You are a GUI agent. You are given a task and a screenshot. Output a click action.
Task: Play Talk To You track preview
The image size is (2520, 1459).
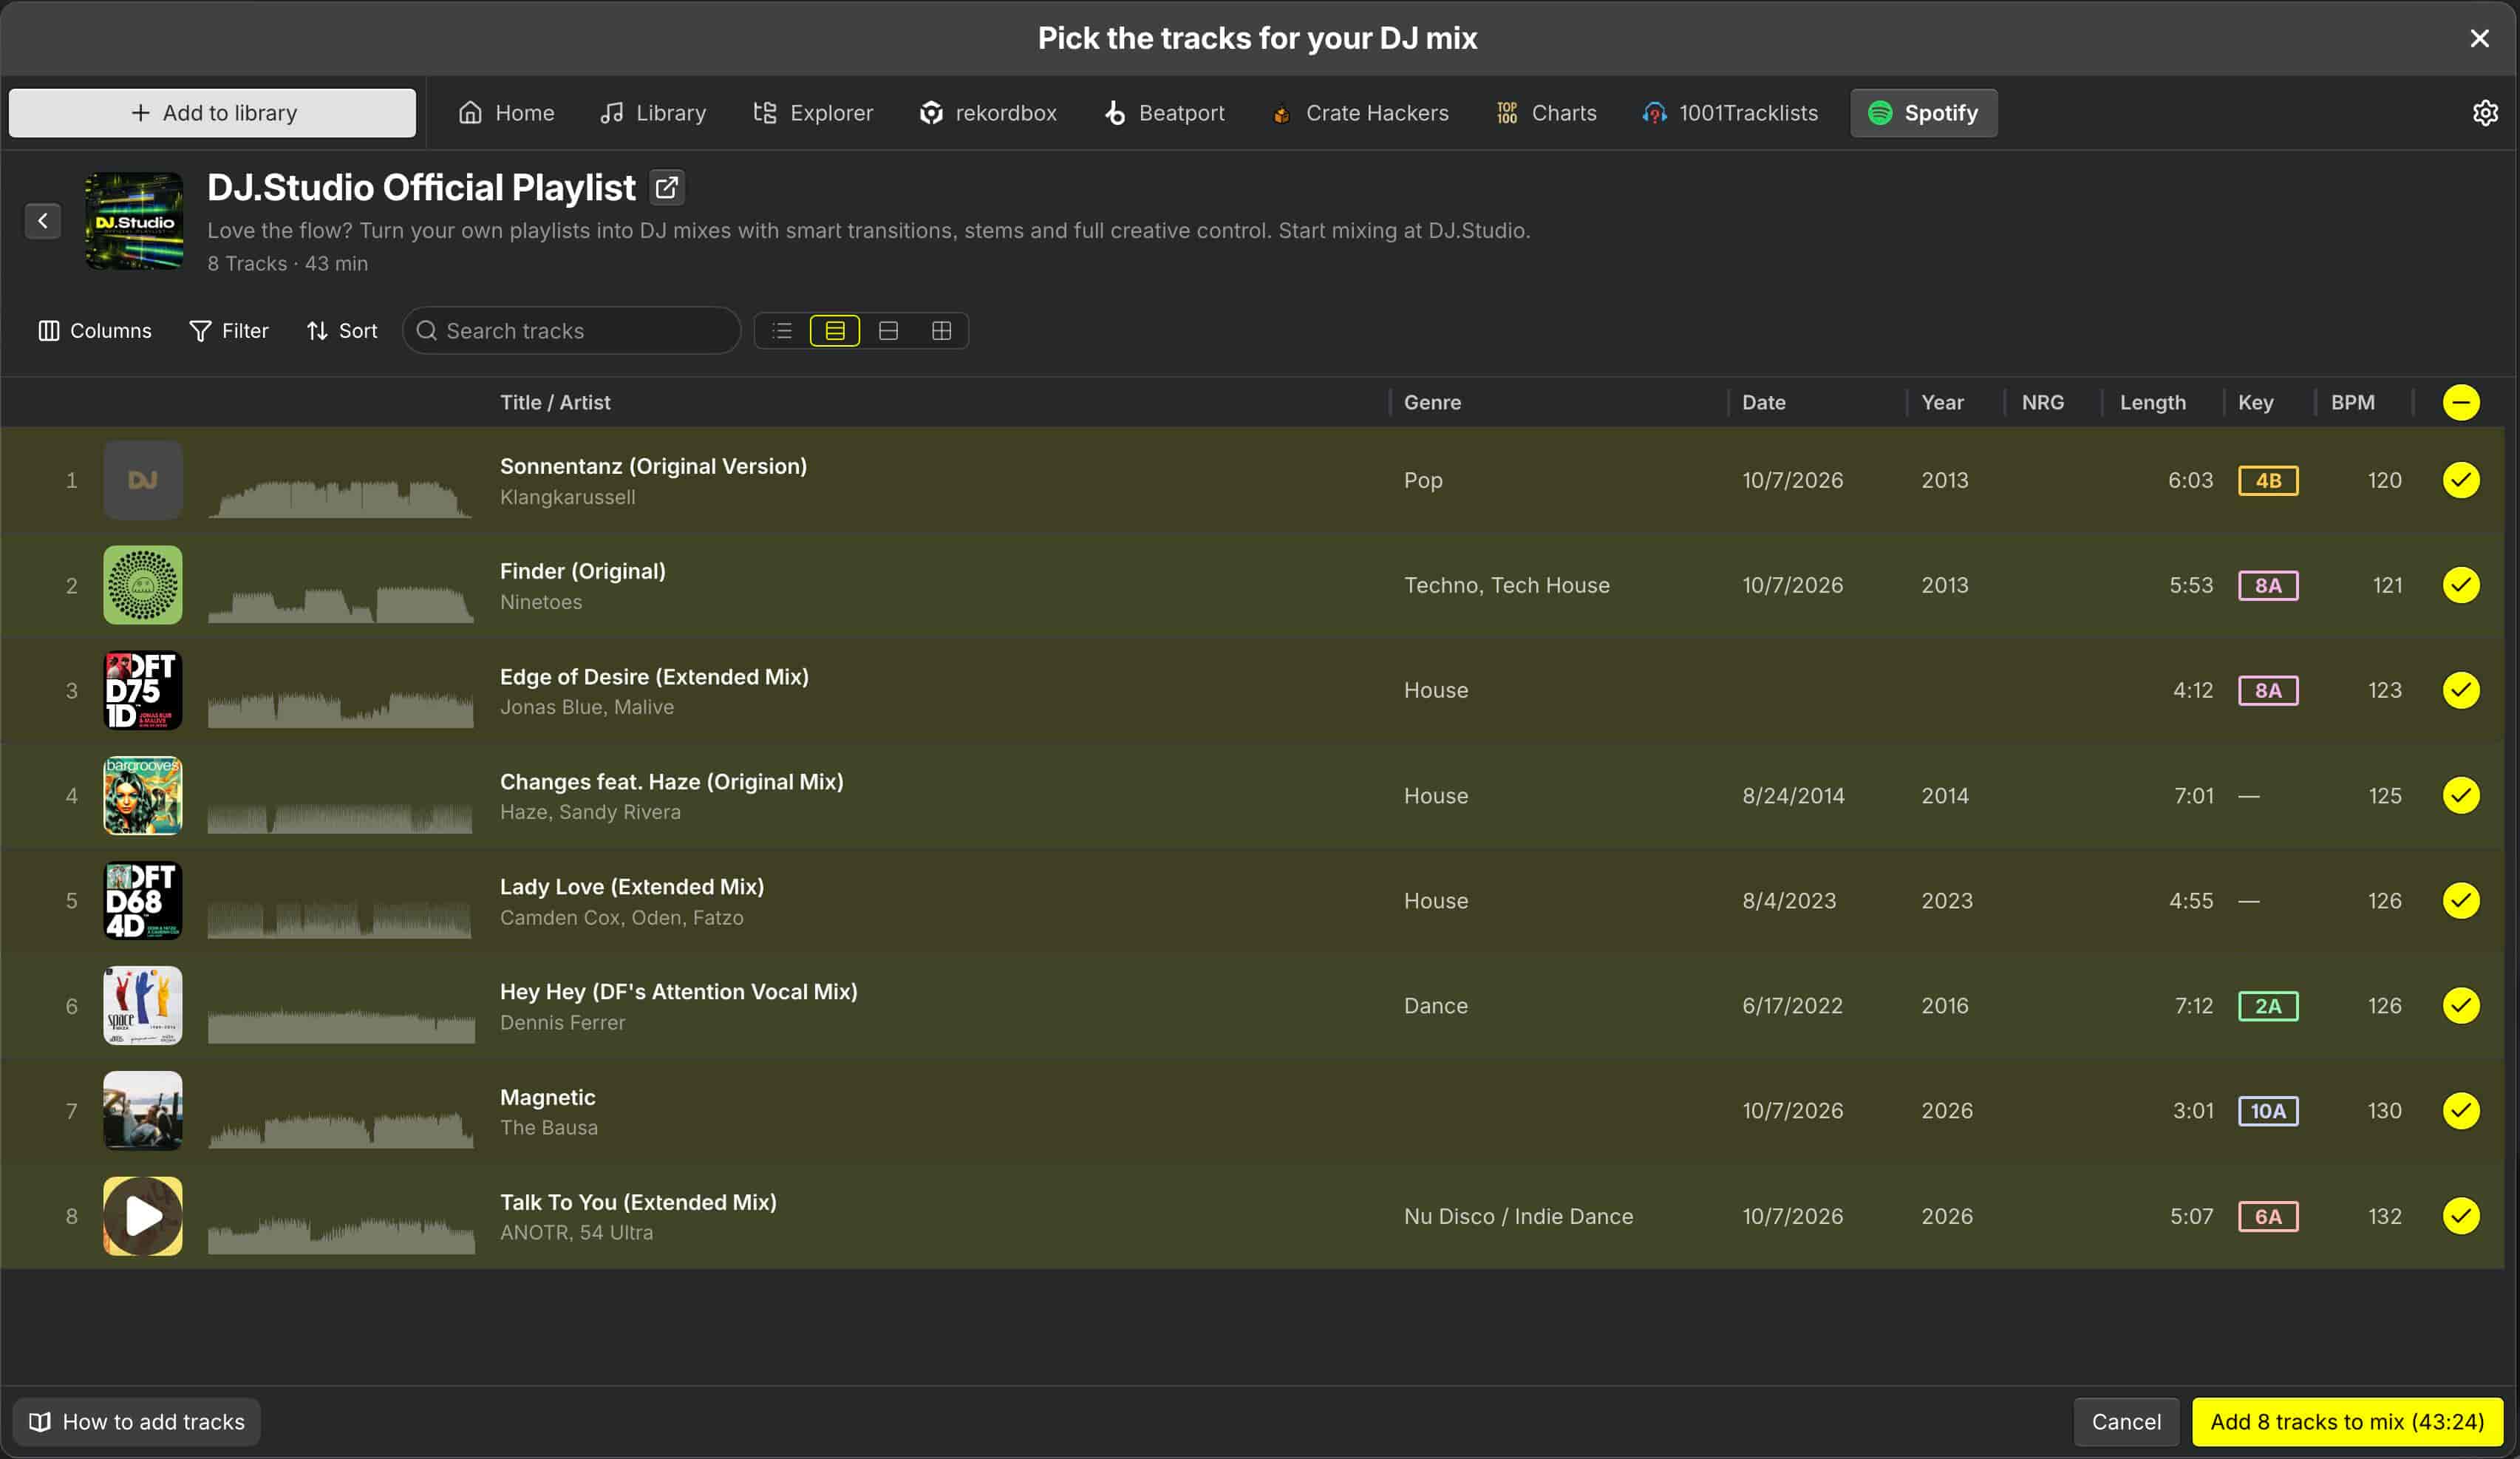click(x=143, y=1216)
